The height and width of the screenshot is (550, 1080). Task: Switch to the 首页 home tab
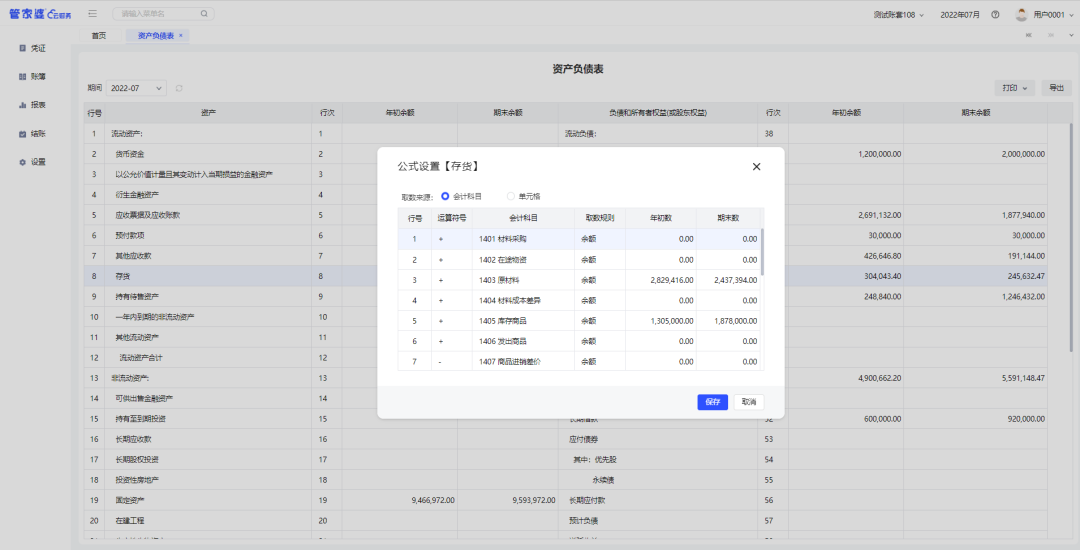(98, 35)
